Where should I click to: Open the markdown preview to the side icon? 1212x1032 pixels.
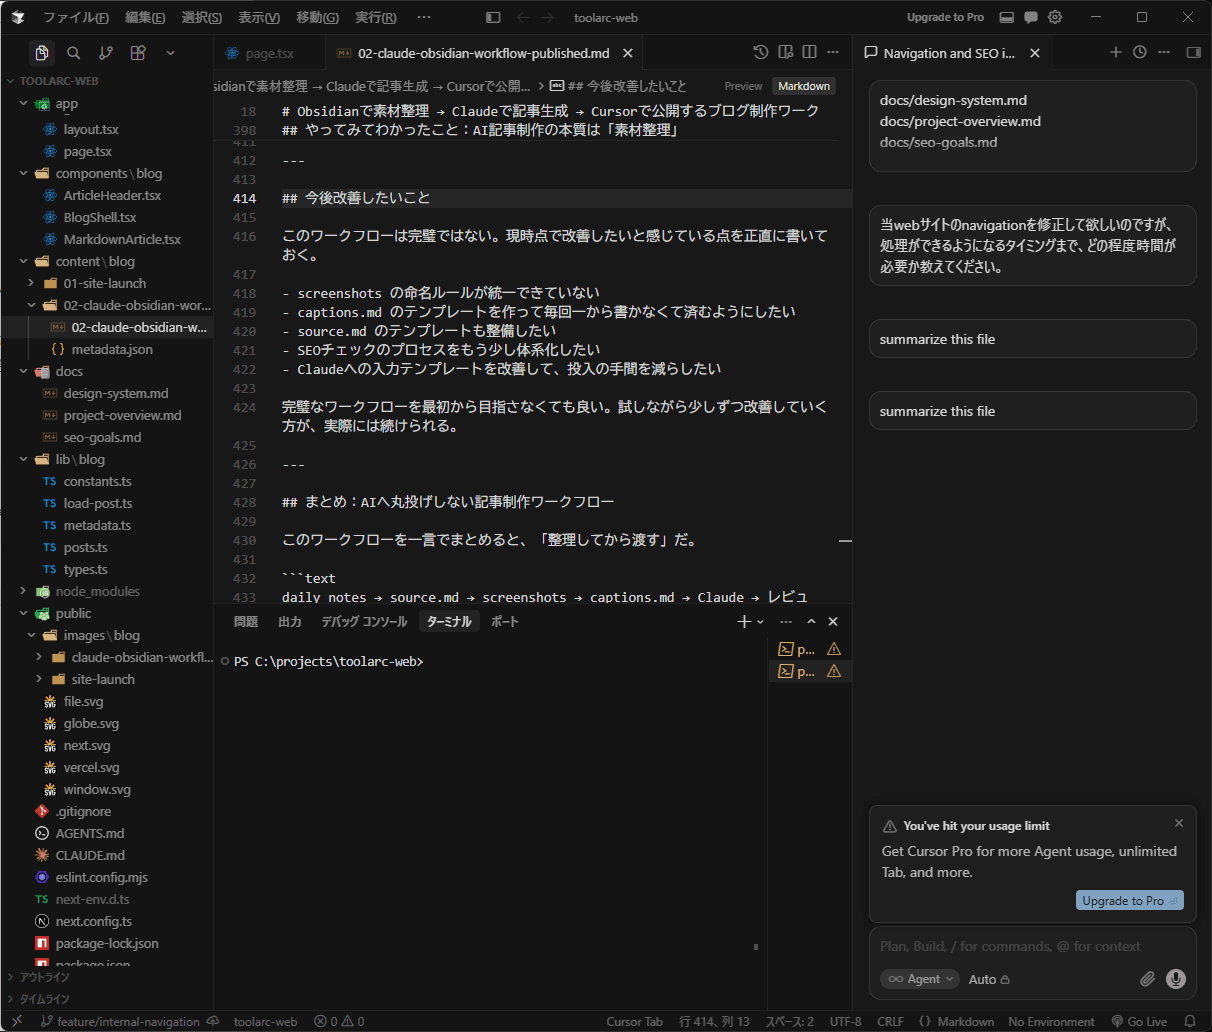(x=786, y=52)
